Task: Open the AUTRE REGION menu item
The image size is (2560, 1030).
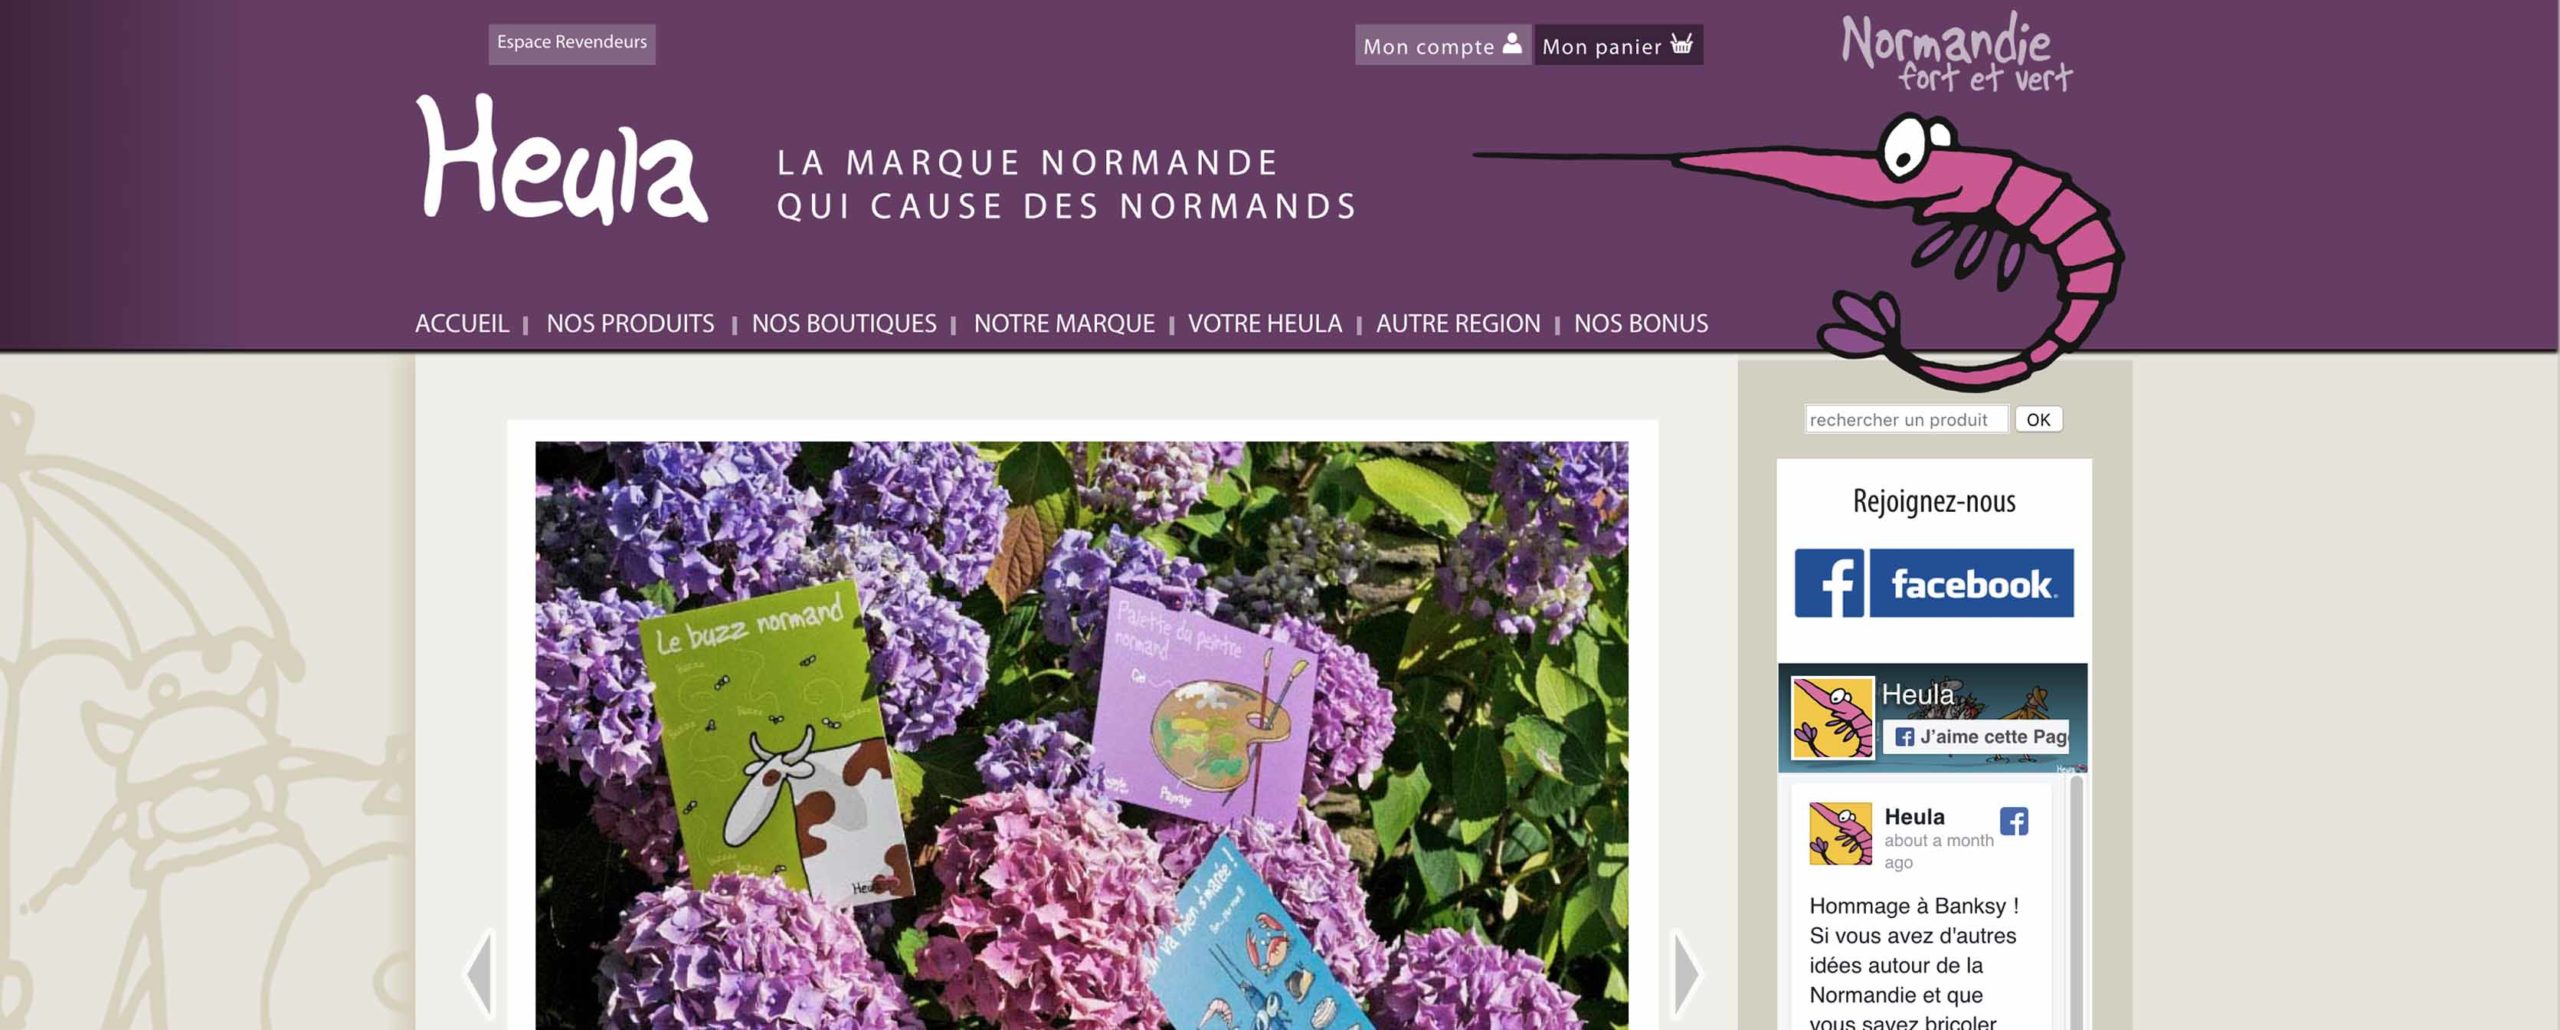Action: pyautogui.click(x=1458, y=324)
